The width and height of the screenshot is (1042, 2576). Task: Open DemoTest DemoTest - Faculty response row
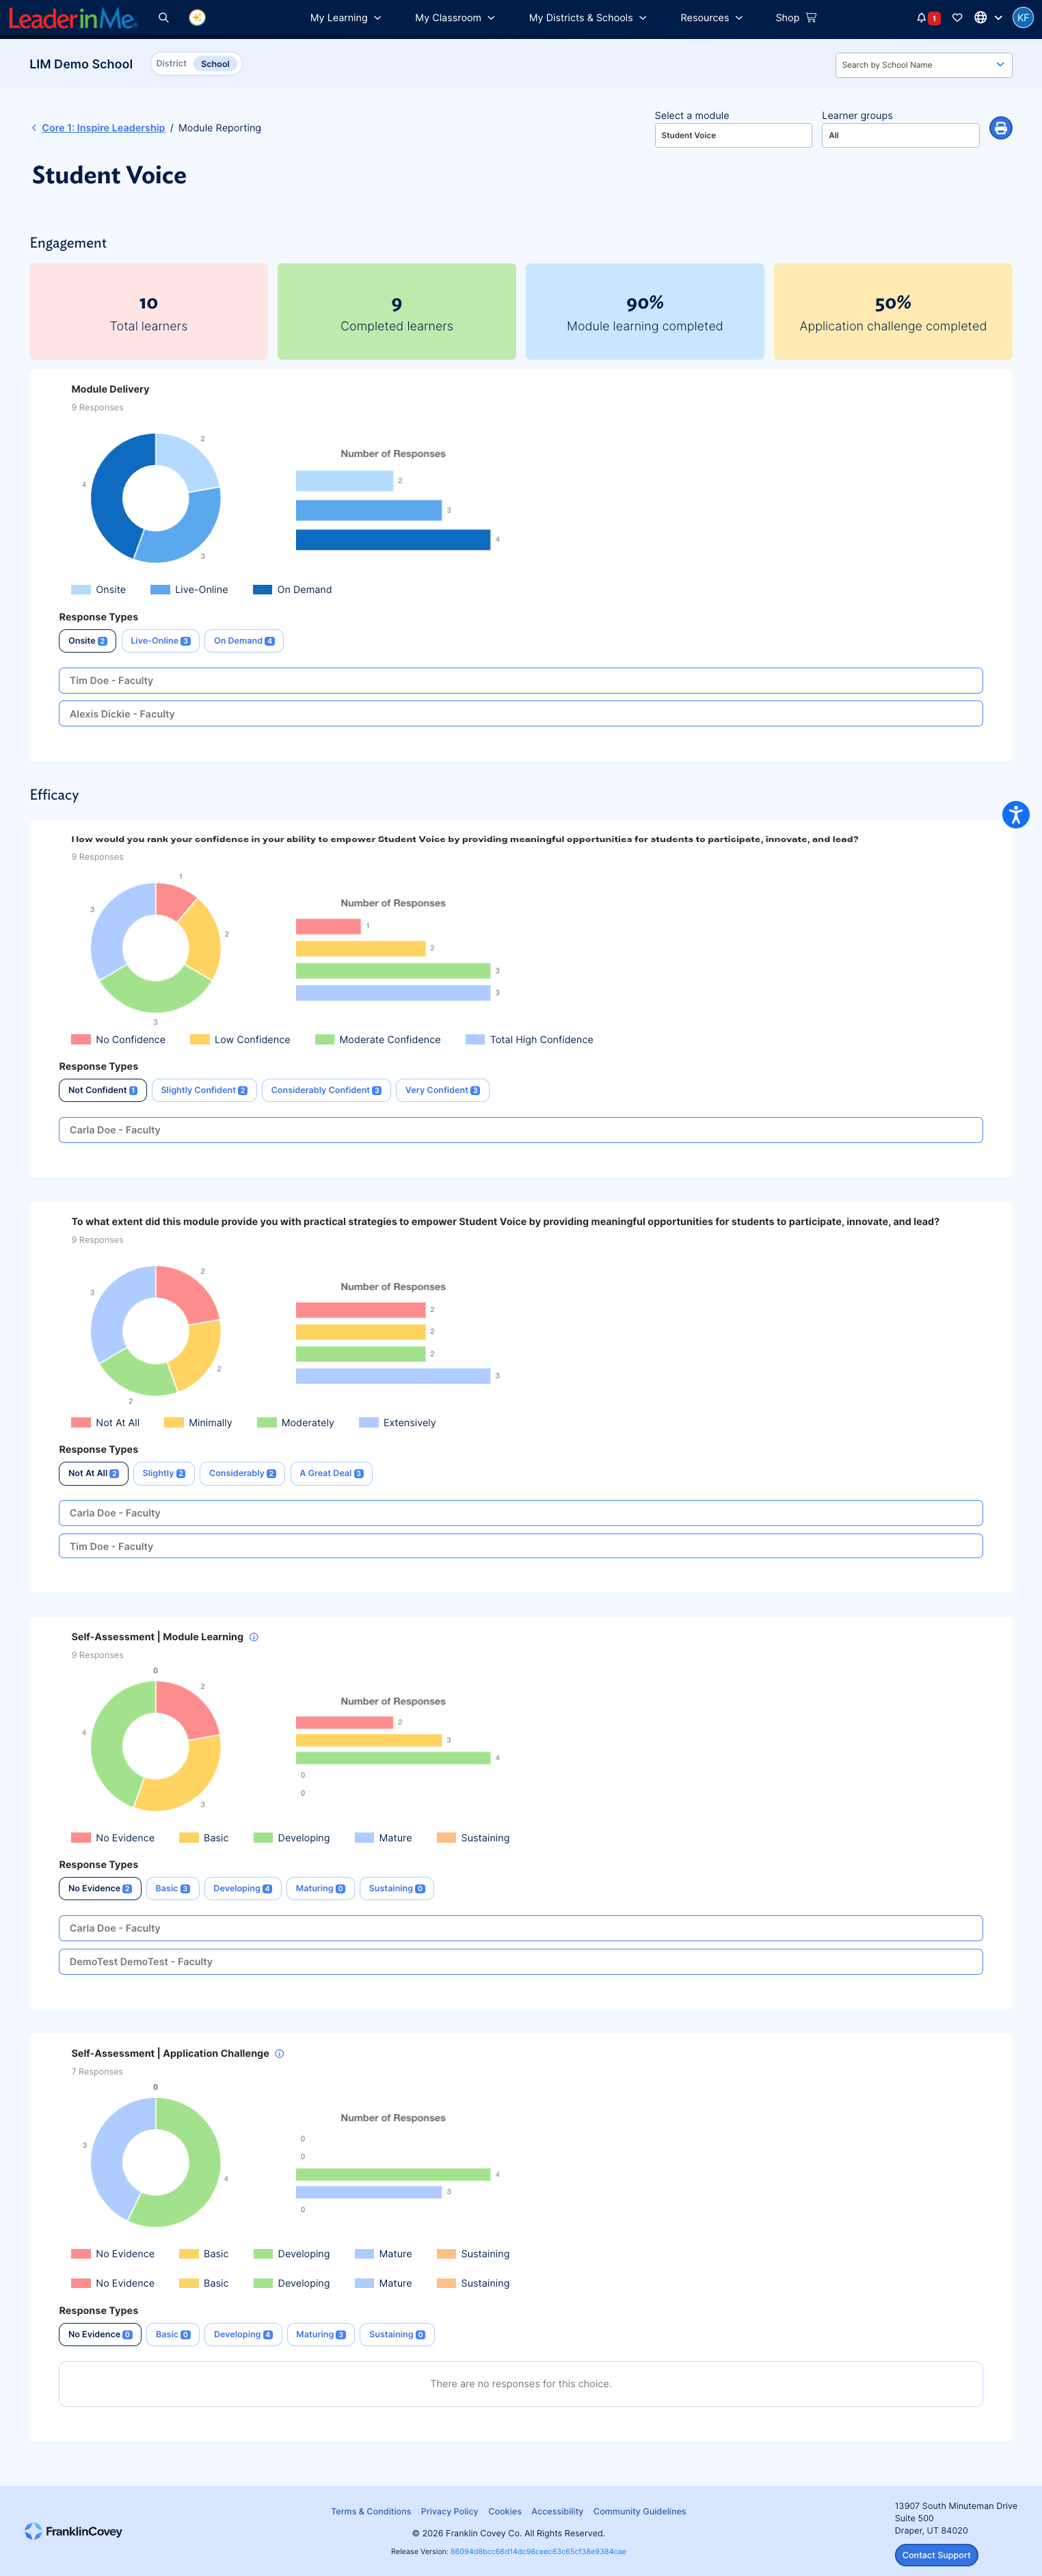[x=521, y=1961]
